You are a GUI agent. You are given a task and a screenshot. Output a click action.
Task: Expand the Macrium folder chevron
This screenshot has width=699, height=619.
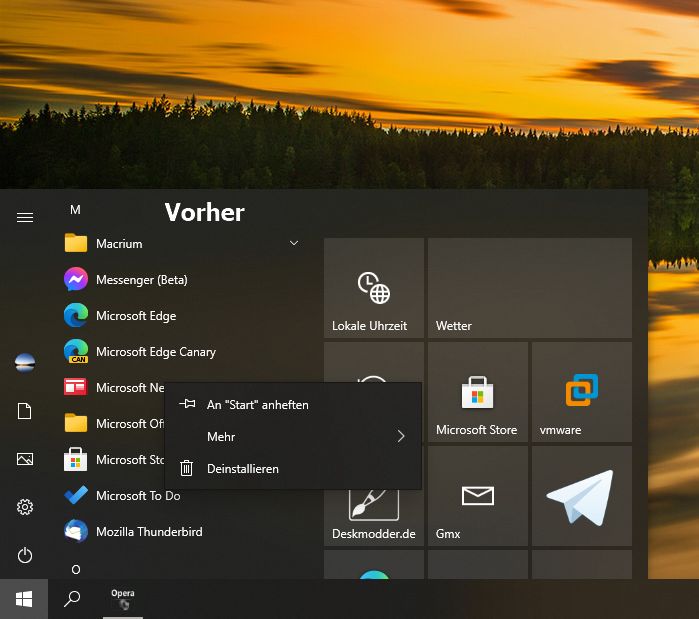pos(294,243)
